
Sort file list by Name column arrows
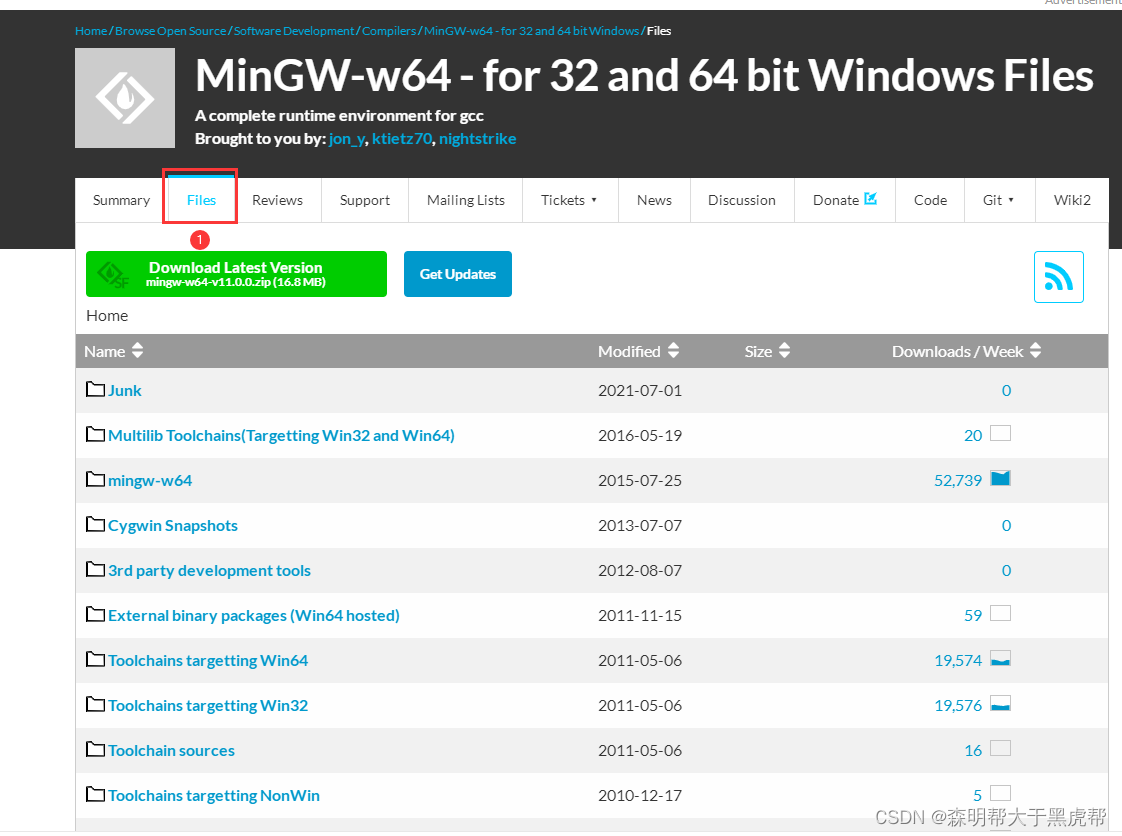click(x=137, y=351)
